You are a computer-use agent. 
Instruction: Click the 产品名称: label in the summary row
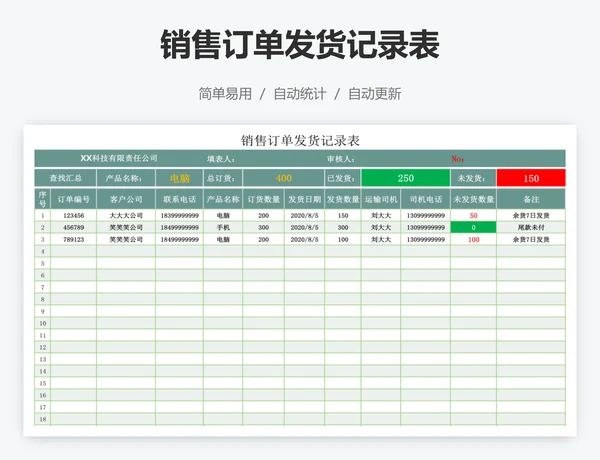[126, 178]
